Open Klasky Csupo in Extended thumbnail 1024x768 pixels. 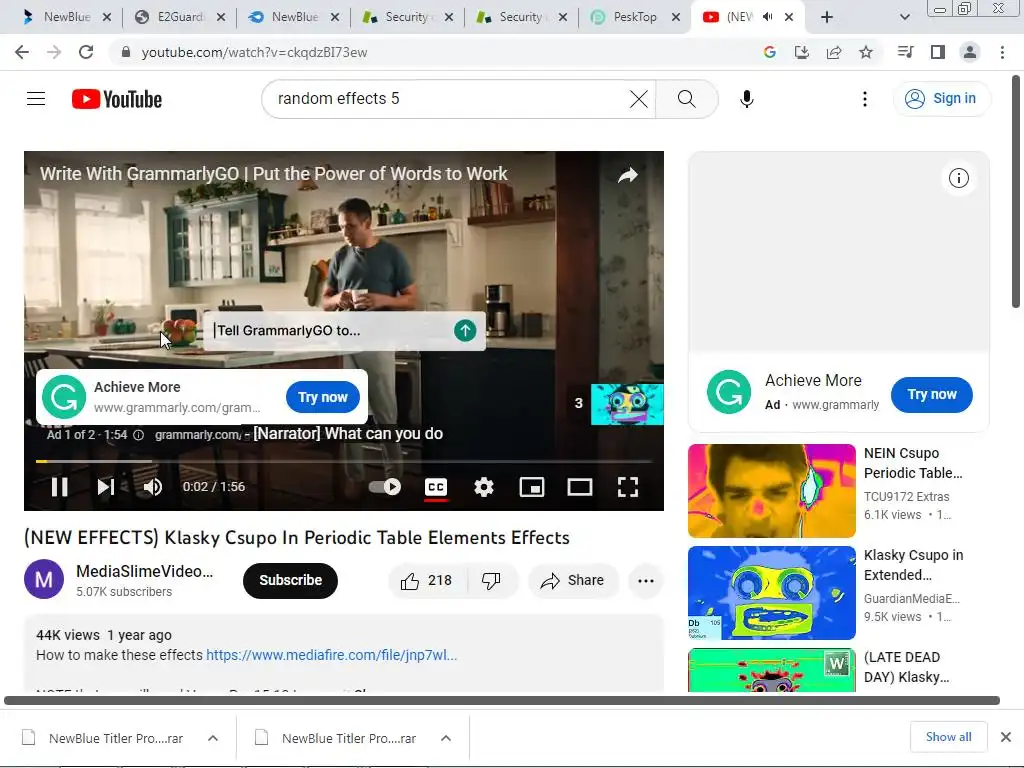[772, 592]
